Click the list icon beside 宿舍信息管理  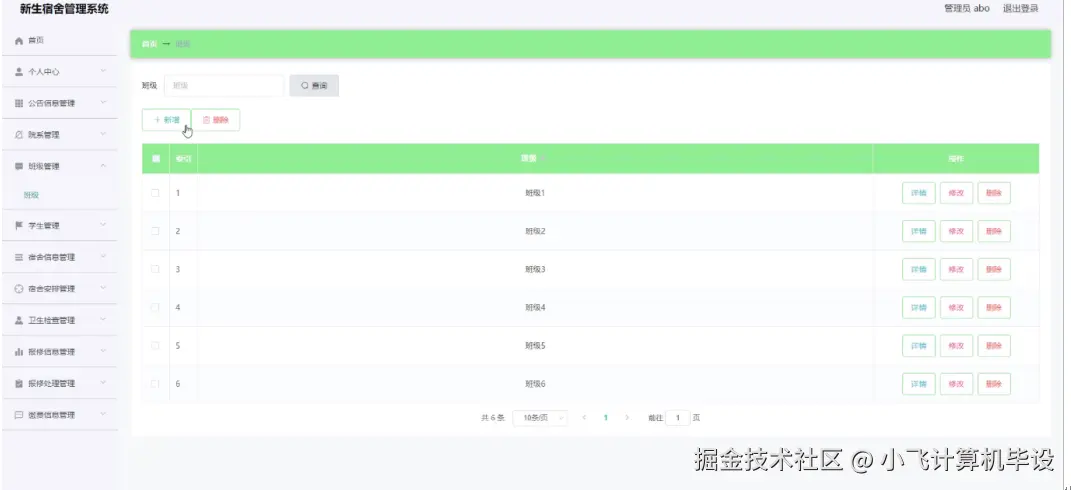(19, 257)
